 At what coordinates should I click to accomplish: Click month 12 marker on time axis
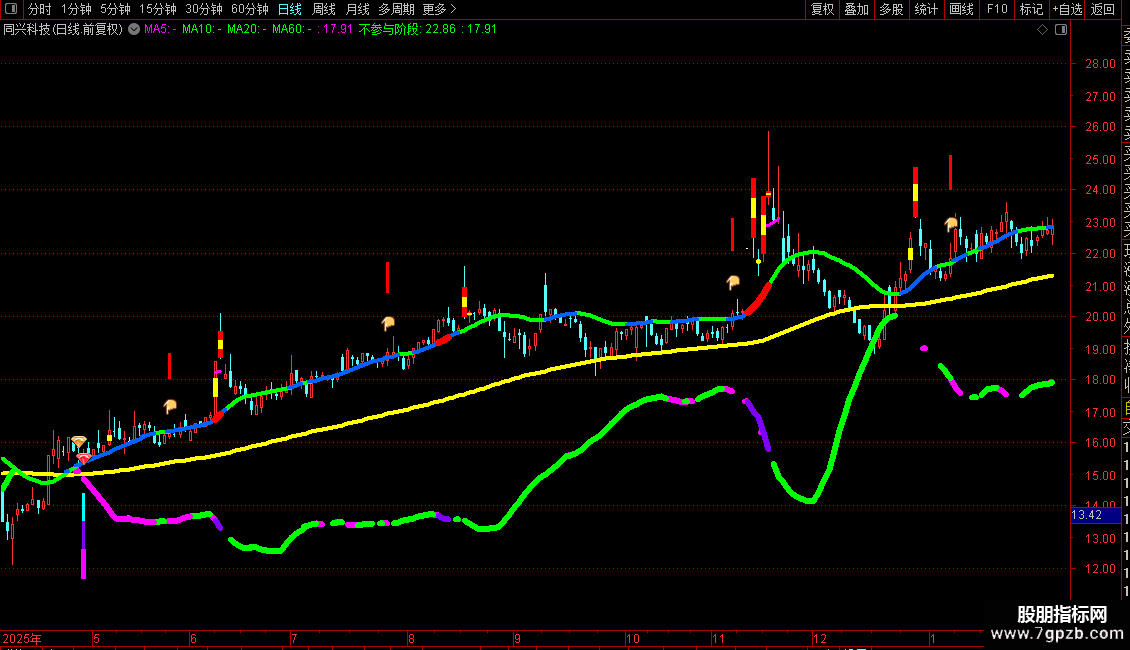[x=819, y=639]
